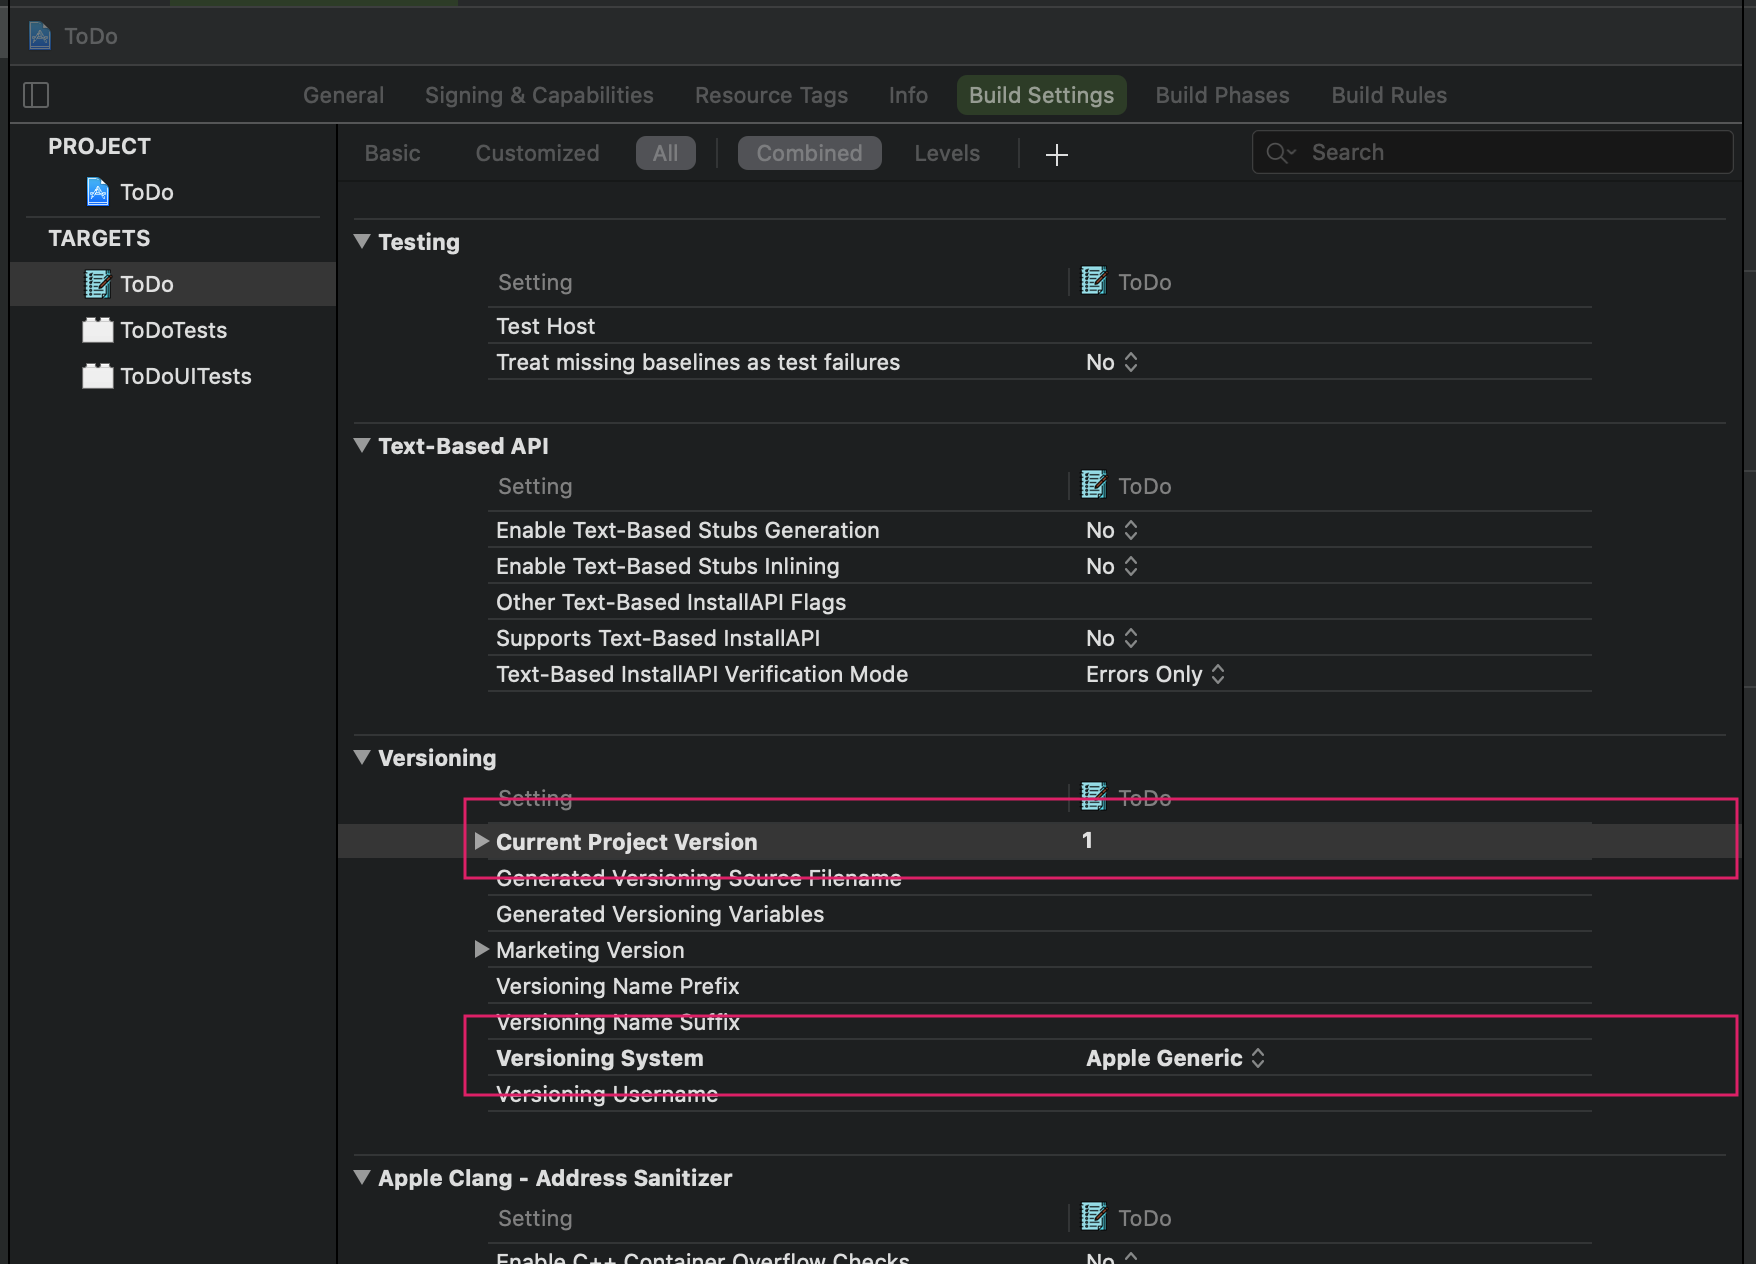Show only Basic build settings

click(x=392, y=153)
